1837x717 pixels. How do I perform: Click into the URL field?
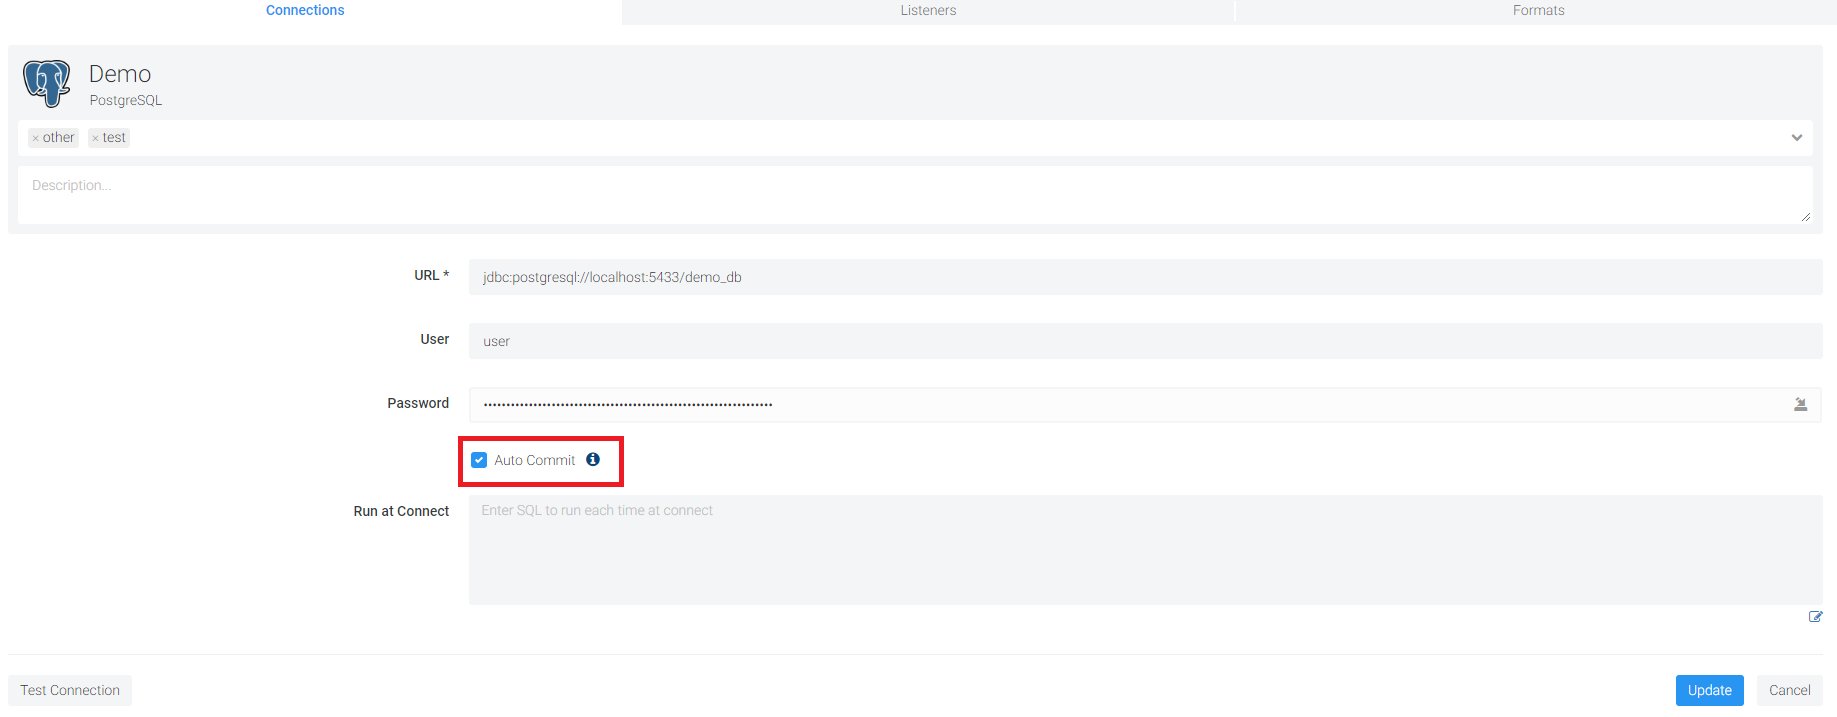1145,277
